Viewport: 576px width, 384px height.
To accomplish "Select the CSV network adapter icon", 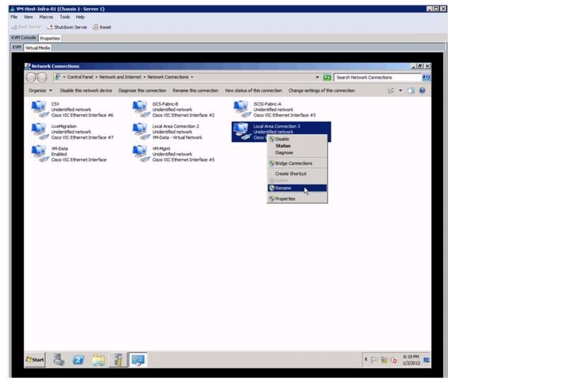I will tap(40, 109).
